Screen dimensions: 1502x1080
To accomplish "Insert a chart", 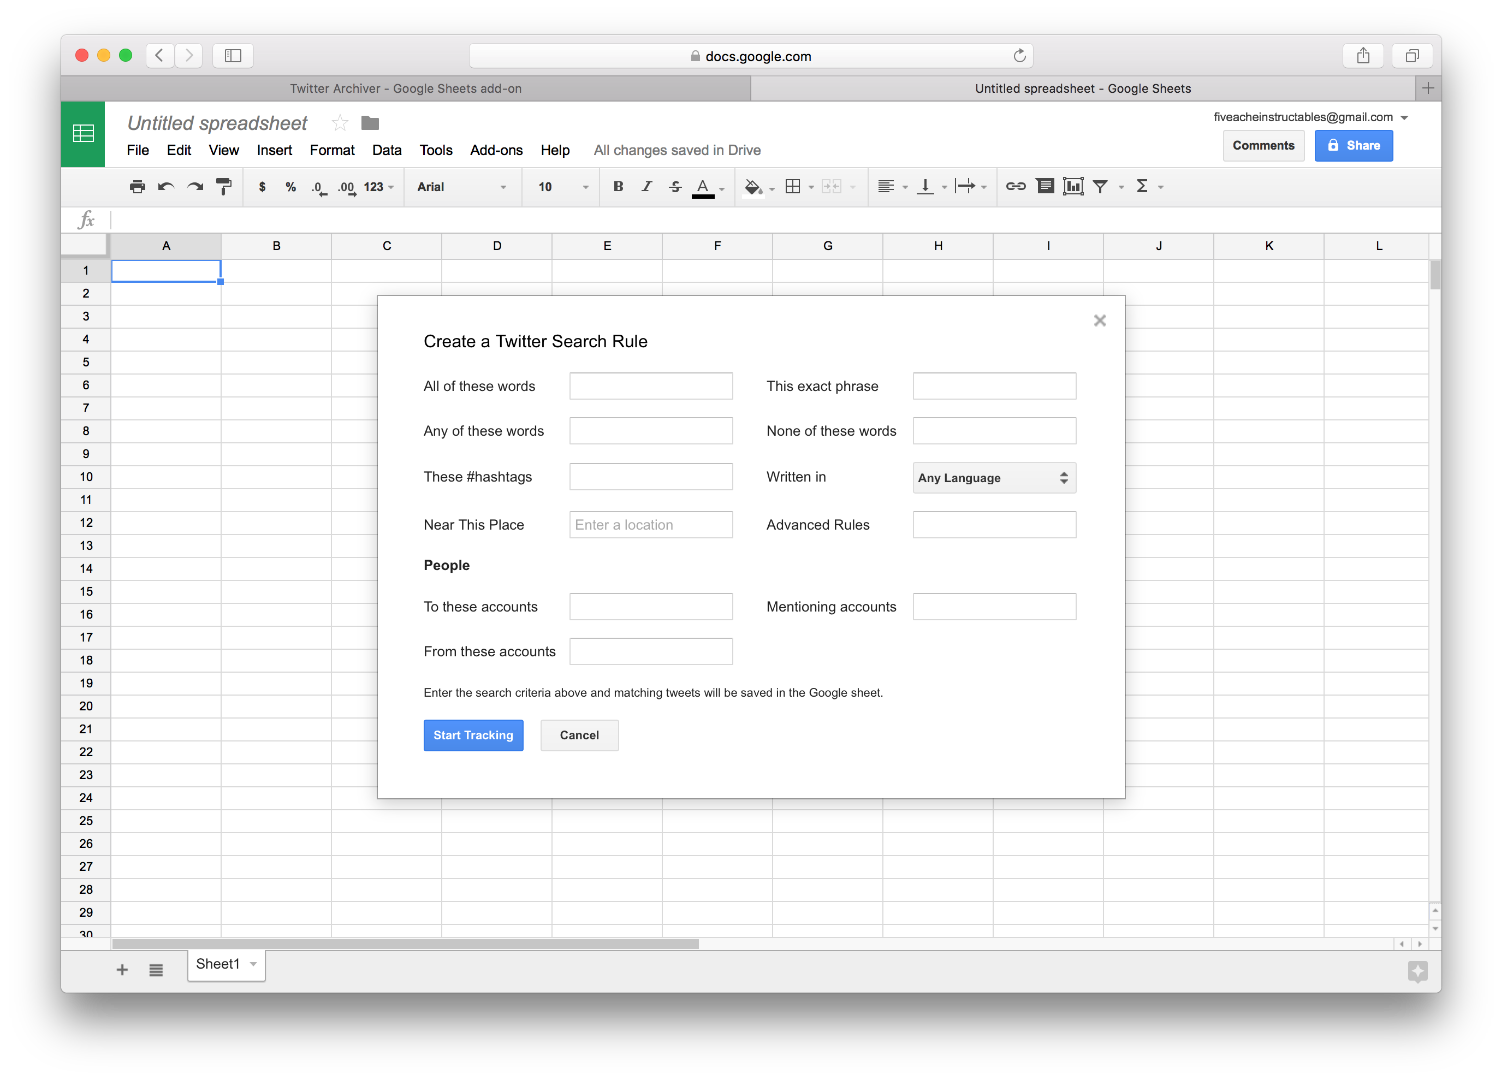I will click(1073, 186).
